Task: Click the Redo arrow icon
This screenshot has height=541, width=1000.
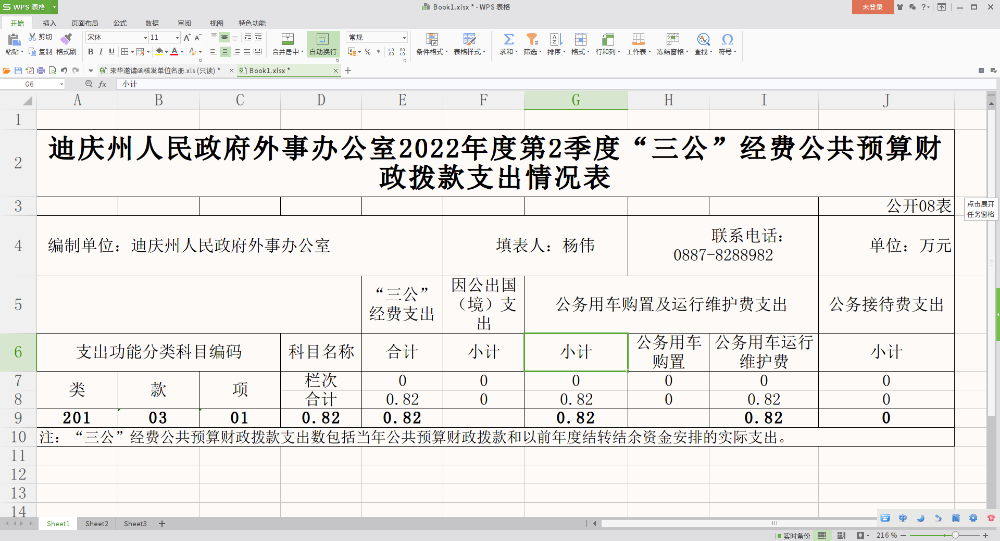Action: 76,70
